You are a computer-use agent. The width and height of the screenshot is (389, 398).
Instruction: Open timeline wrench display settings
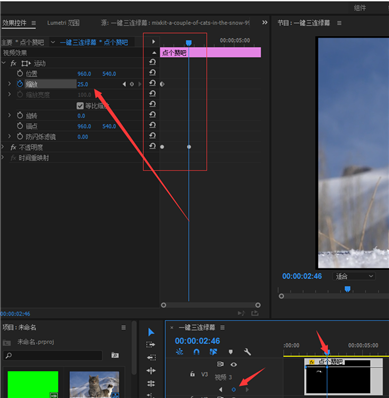coord(247,352)
